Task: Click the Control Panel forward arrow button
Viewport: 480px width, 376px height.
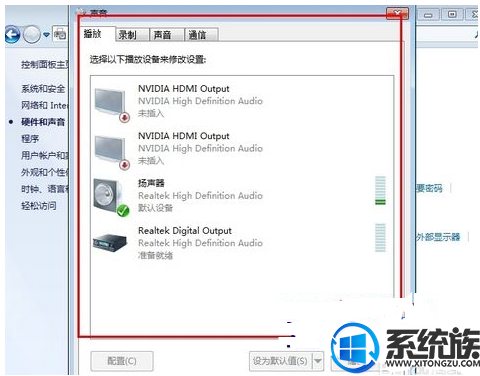Action: pos(32,34)
